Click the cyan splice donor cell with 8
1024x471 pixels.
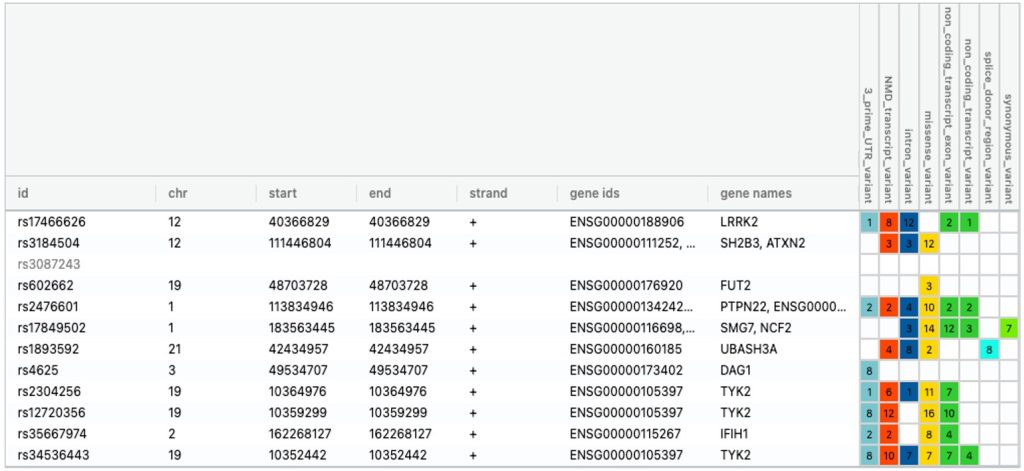coord(989,349)
